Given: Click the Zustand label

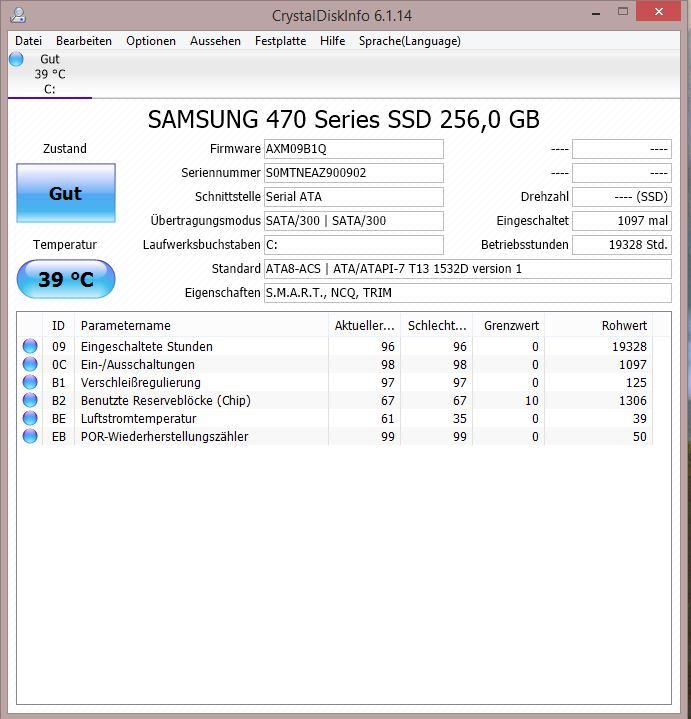Looking at the screenshot, I should 65,149.
